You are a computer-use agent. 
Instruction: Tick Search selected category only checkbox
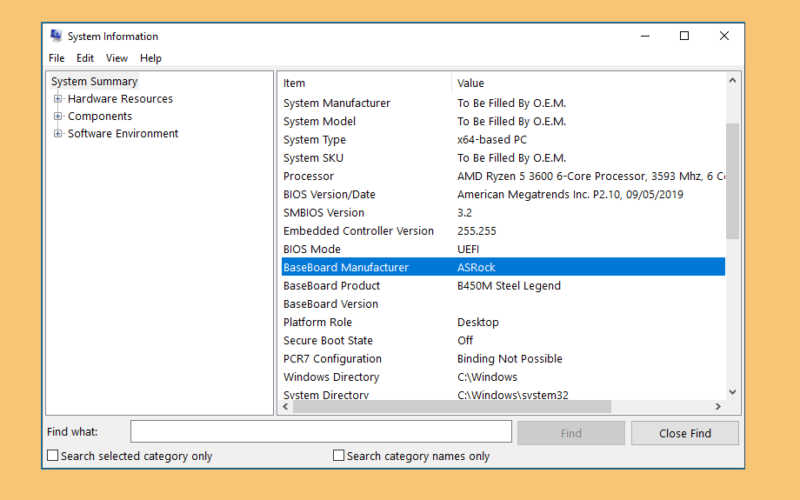tap(53, 455)
